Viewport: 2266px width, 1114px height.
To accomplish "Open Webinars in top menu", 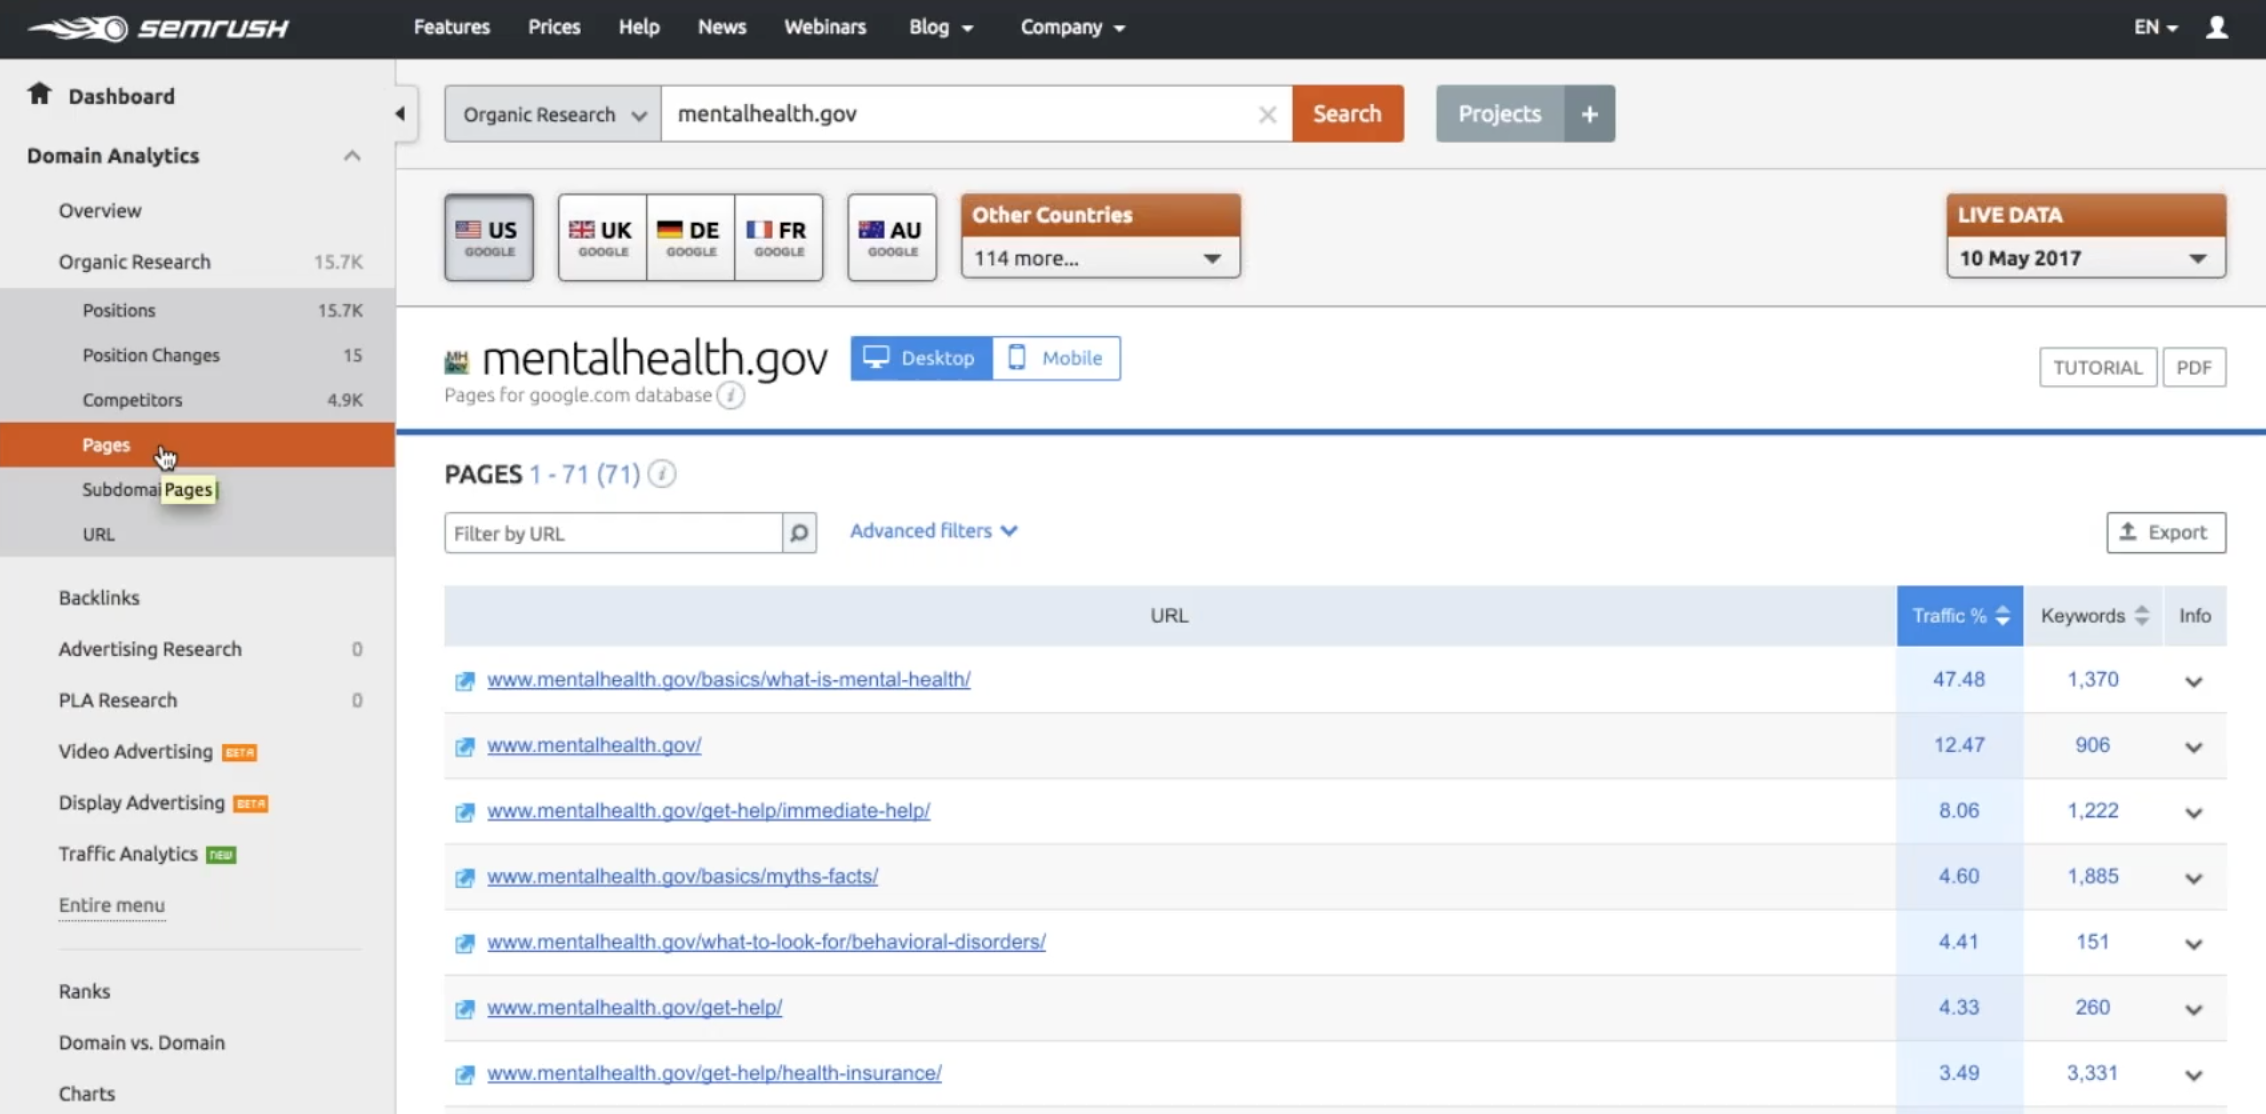I will (x=825, y=27).
